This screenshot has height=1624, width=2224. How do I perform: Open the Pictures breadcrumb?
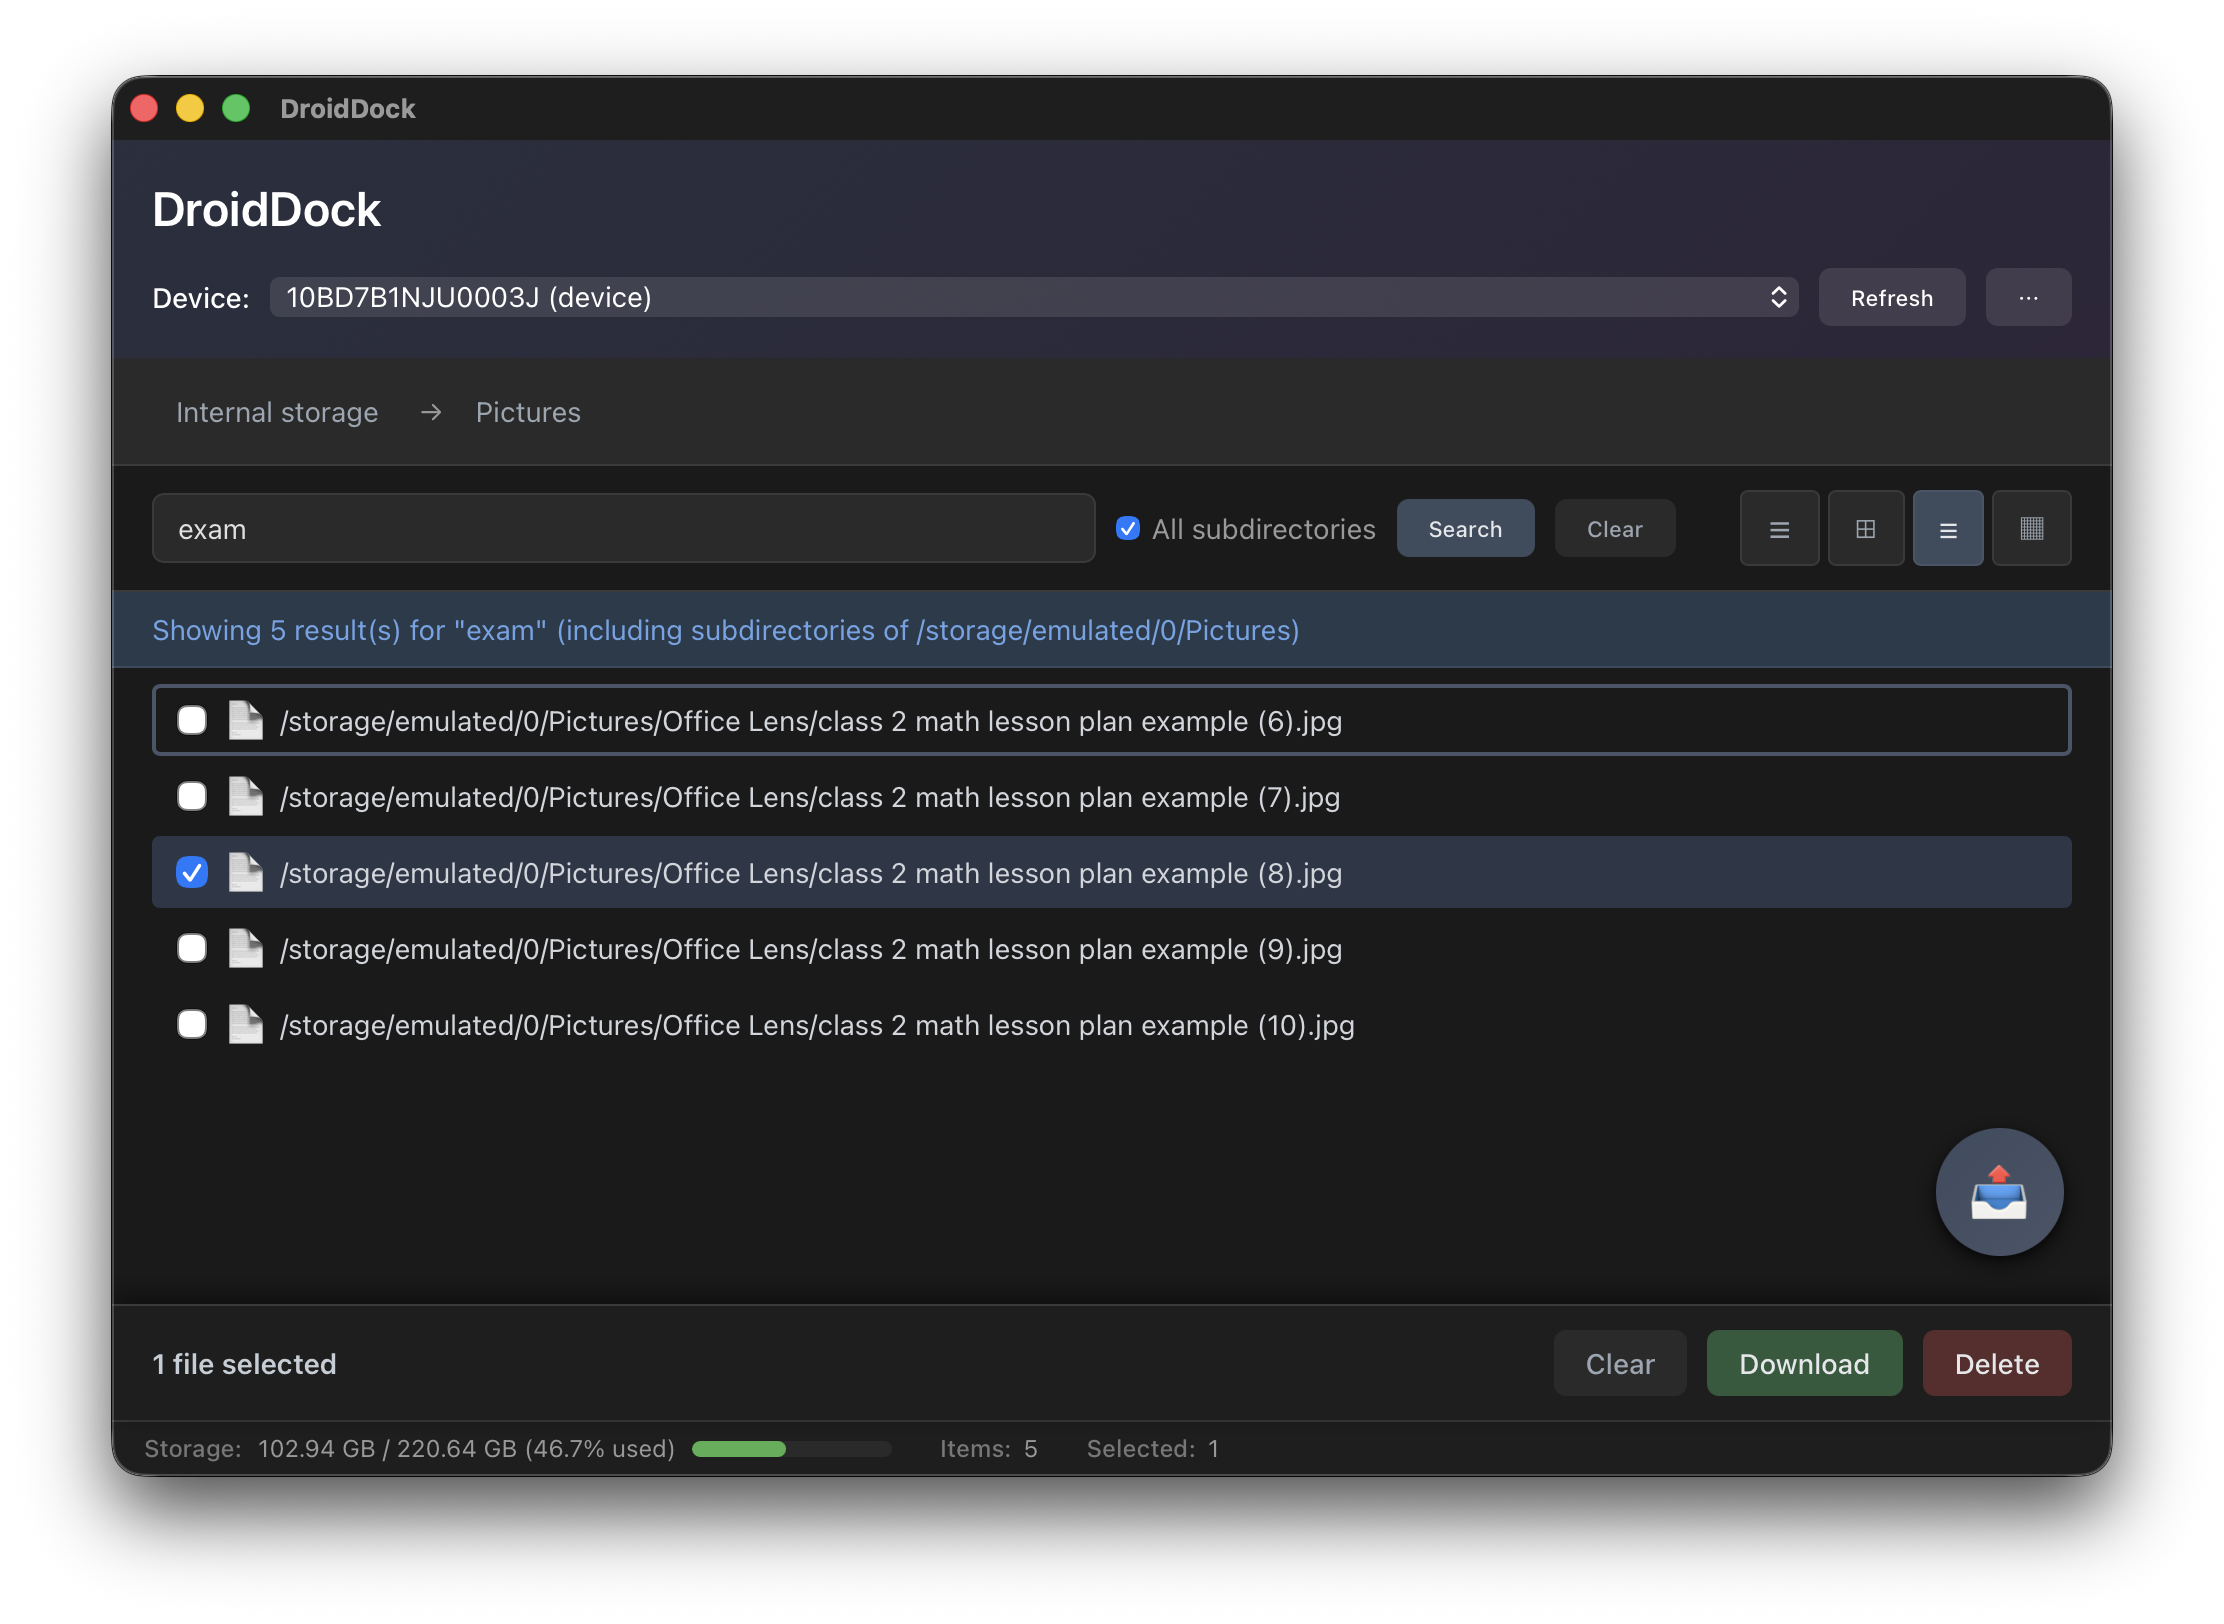point(528,413)
